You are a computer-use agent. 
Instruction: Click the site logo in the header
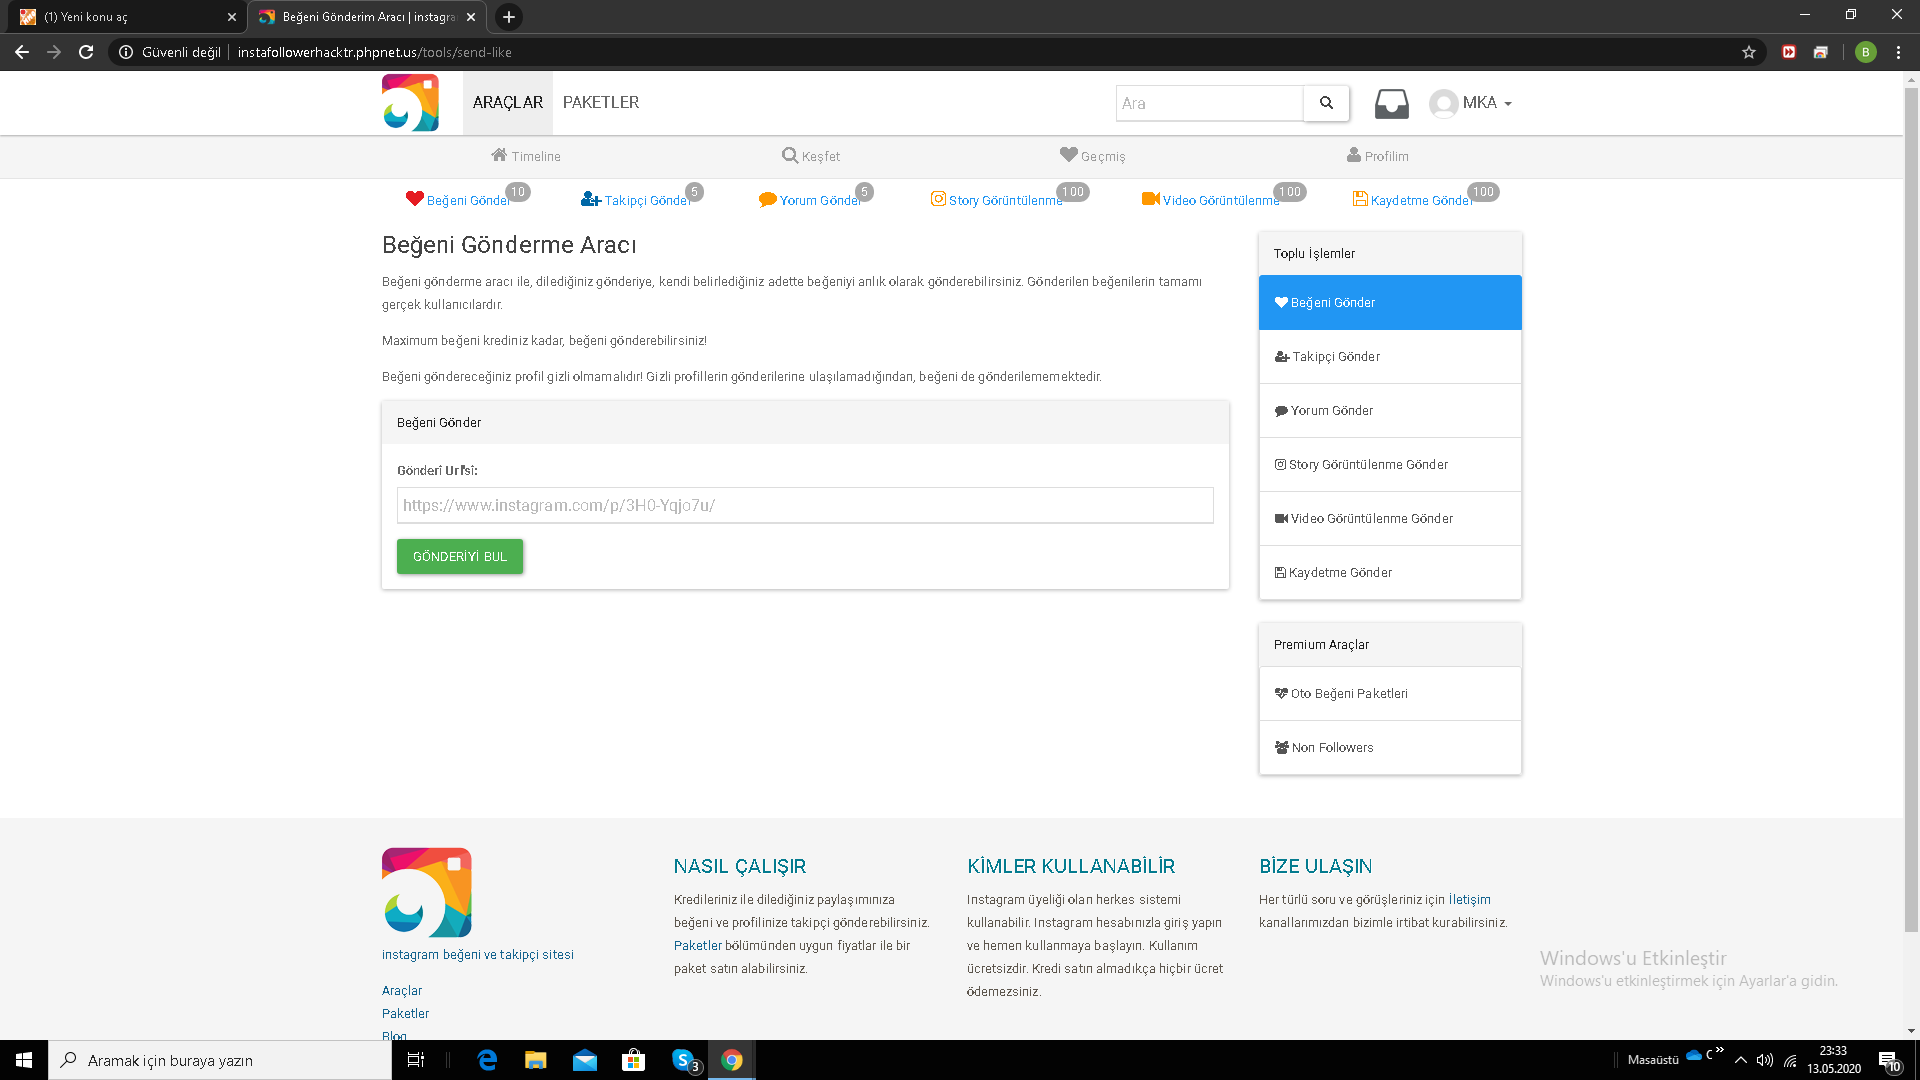tap(410, 102)
